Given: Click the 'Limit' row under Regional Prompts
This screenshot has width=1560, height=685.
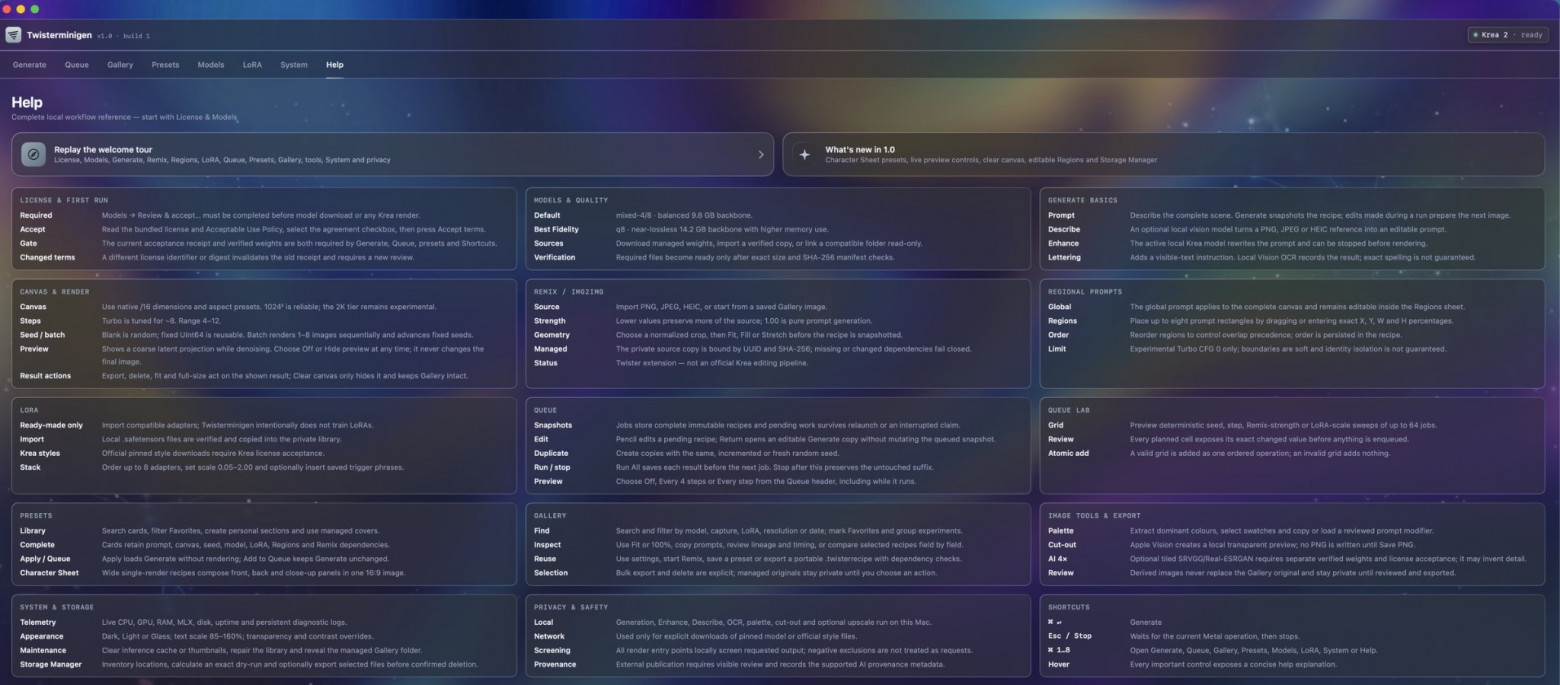Looking at the screenshot, I should point(1292,349).
